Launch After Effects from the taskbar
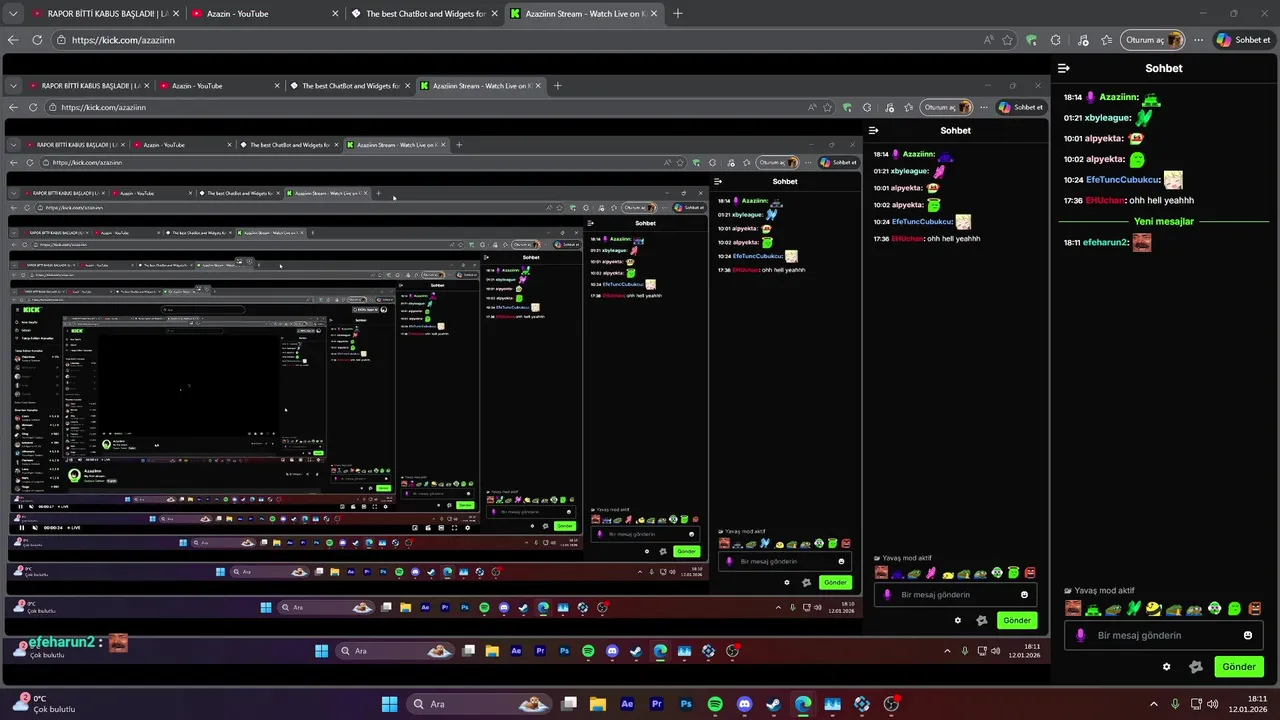The image size is (1280, 720). 627,704
